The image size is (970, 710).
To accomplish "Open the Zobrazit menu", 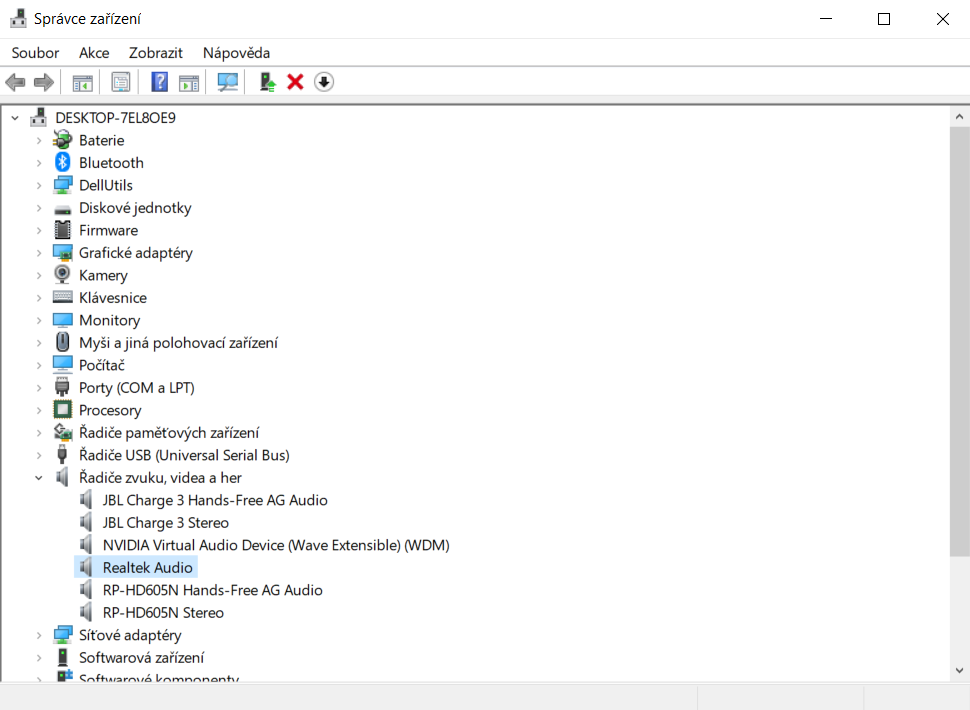I will (156, 53).
